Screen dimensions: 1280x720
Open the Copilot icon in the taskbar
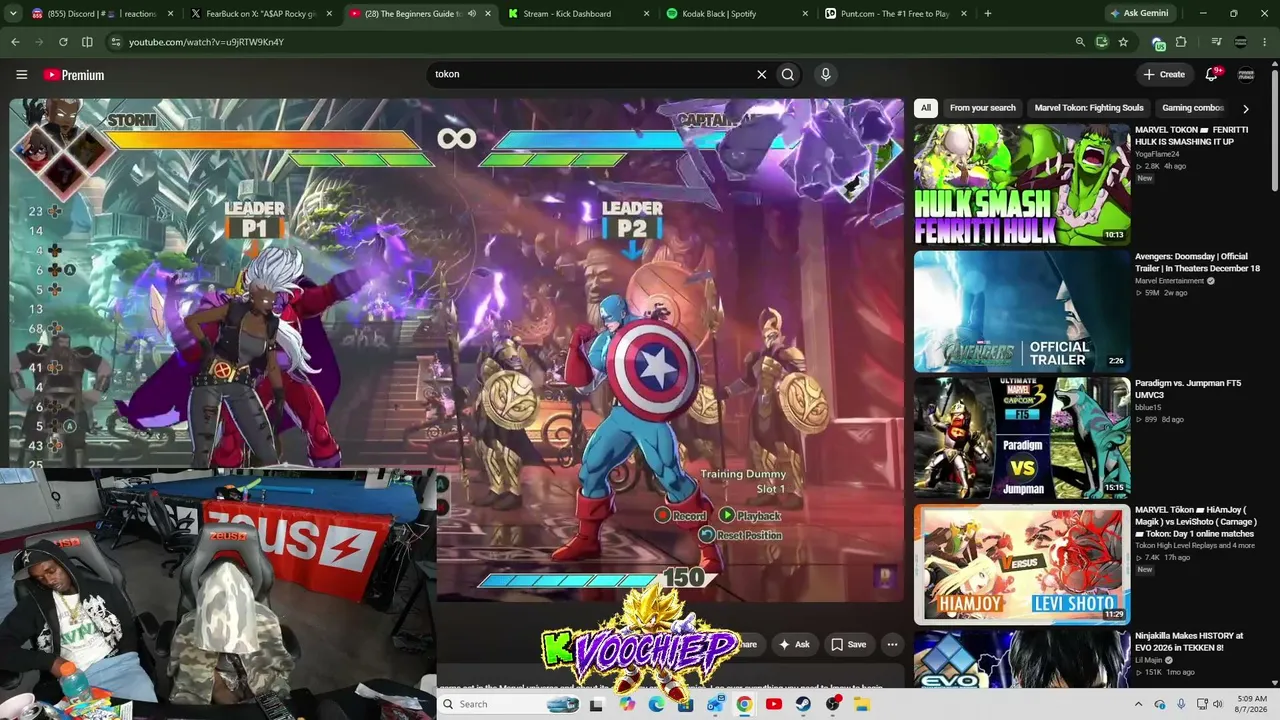tap(627, 704)
